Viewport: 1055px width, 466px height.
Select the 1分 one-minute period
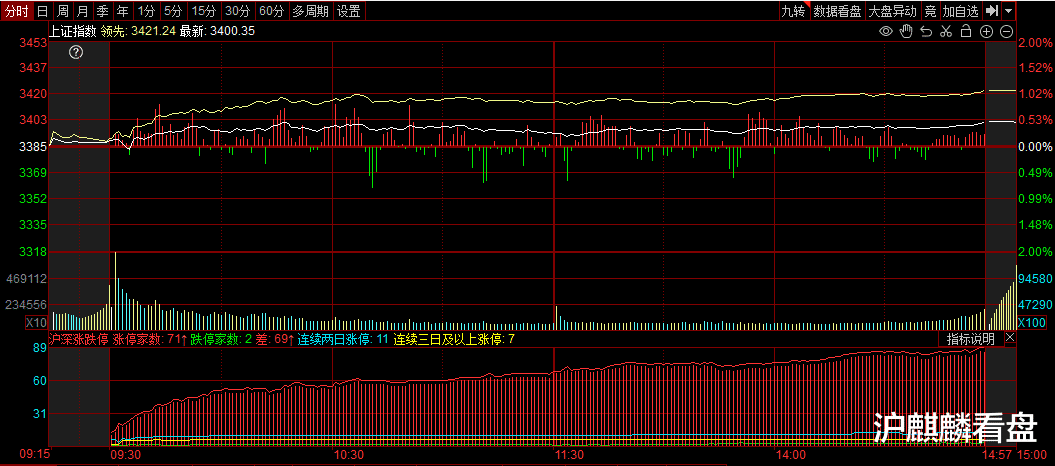[x=146, y=11]
